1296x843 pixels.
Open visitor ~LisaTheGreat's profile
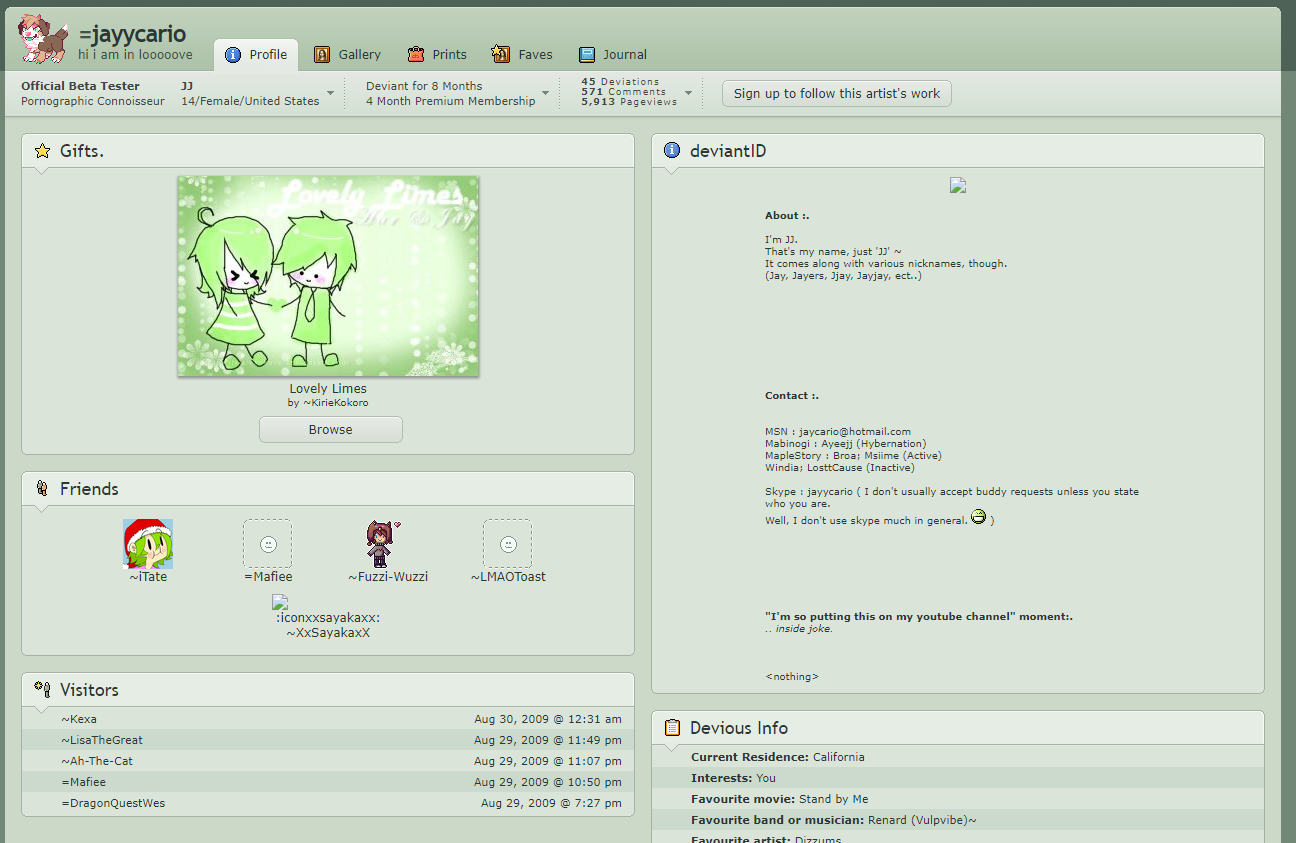coord(102,740)
